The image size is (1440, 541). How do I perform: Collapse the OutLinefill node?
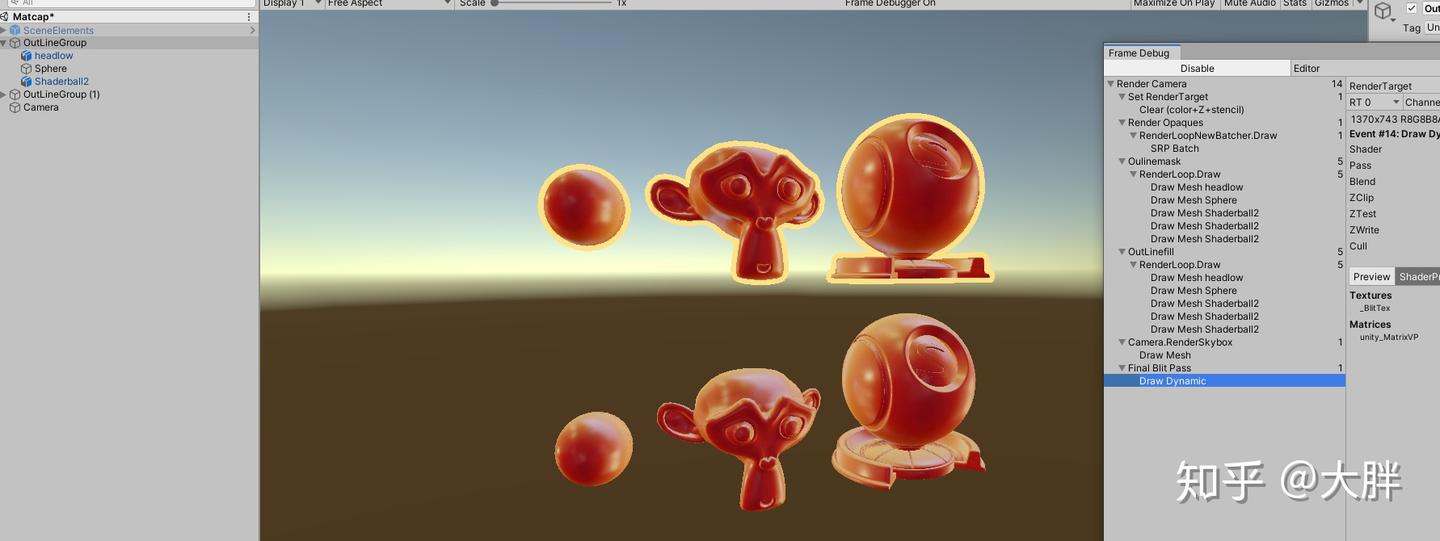[1122, 252]
